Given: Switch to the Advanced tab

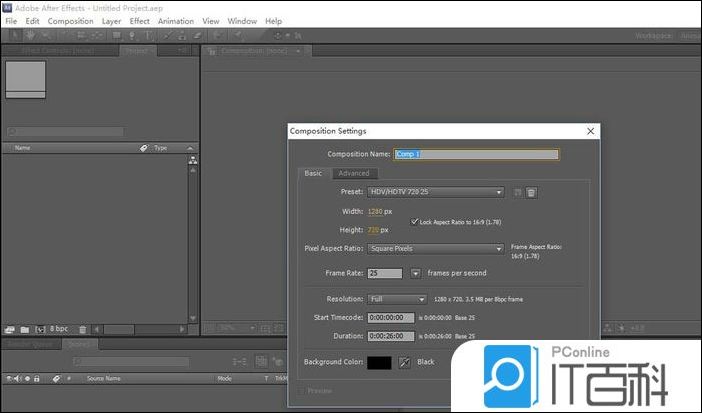Looking at the screenshot, I should pyautogui.click(x=353, y=173).
